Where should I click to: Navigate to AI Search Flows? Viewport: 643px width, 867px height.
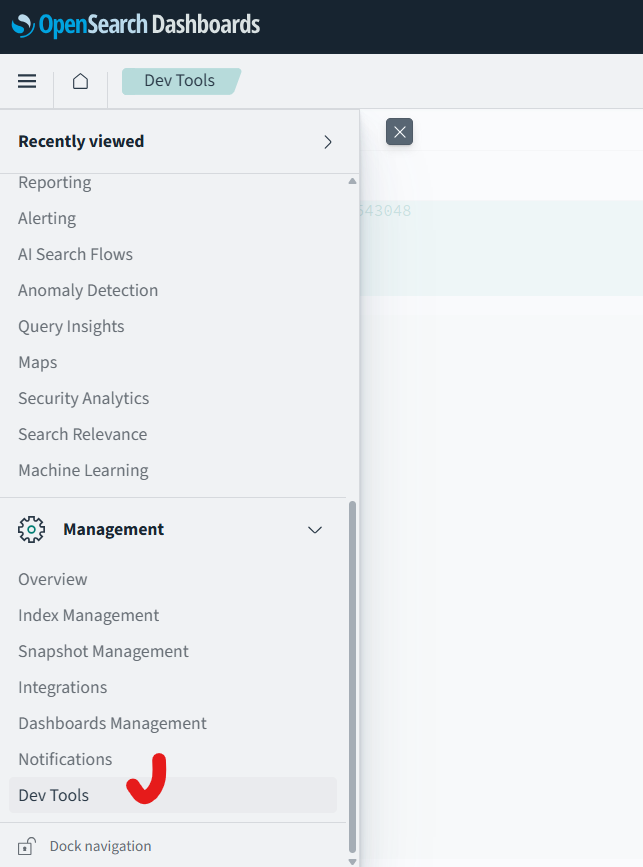click(75, 254)
